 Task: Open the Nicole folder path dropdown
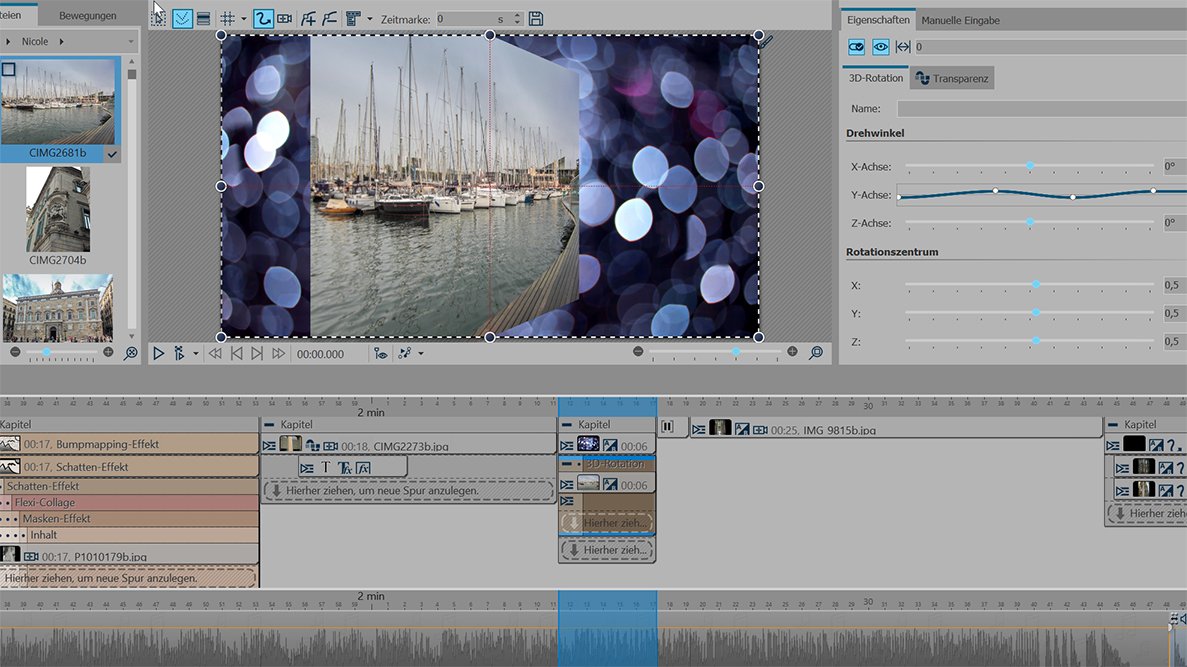tap(133, 42)
